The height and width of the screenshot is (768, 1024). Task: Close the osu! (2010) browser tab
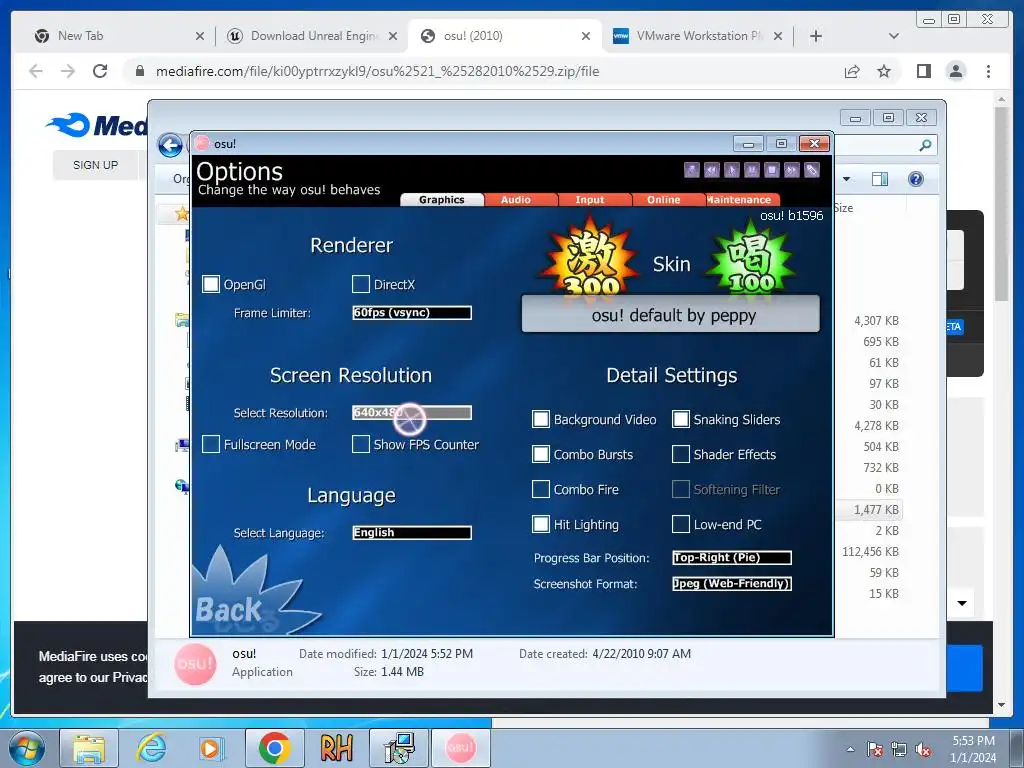[x=586, y=36]
